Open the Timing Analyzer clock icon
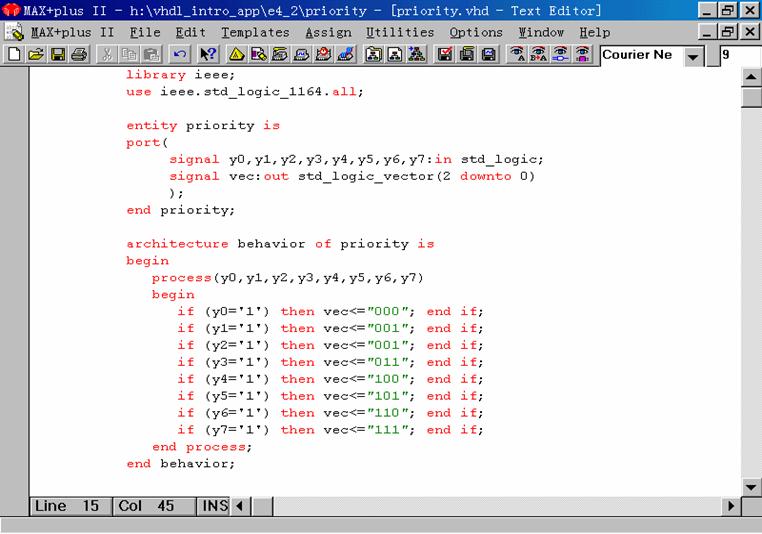 point(324,54)
